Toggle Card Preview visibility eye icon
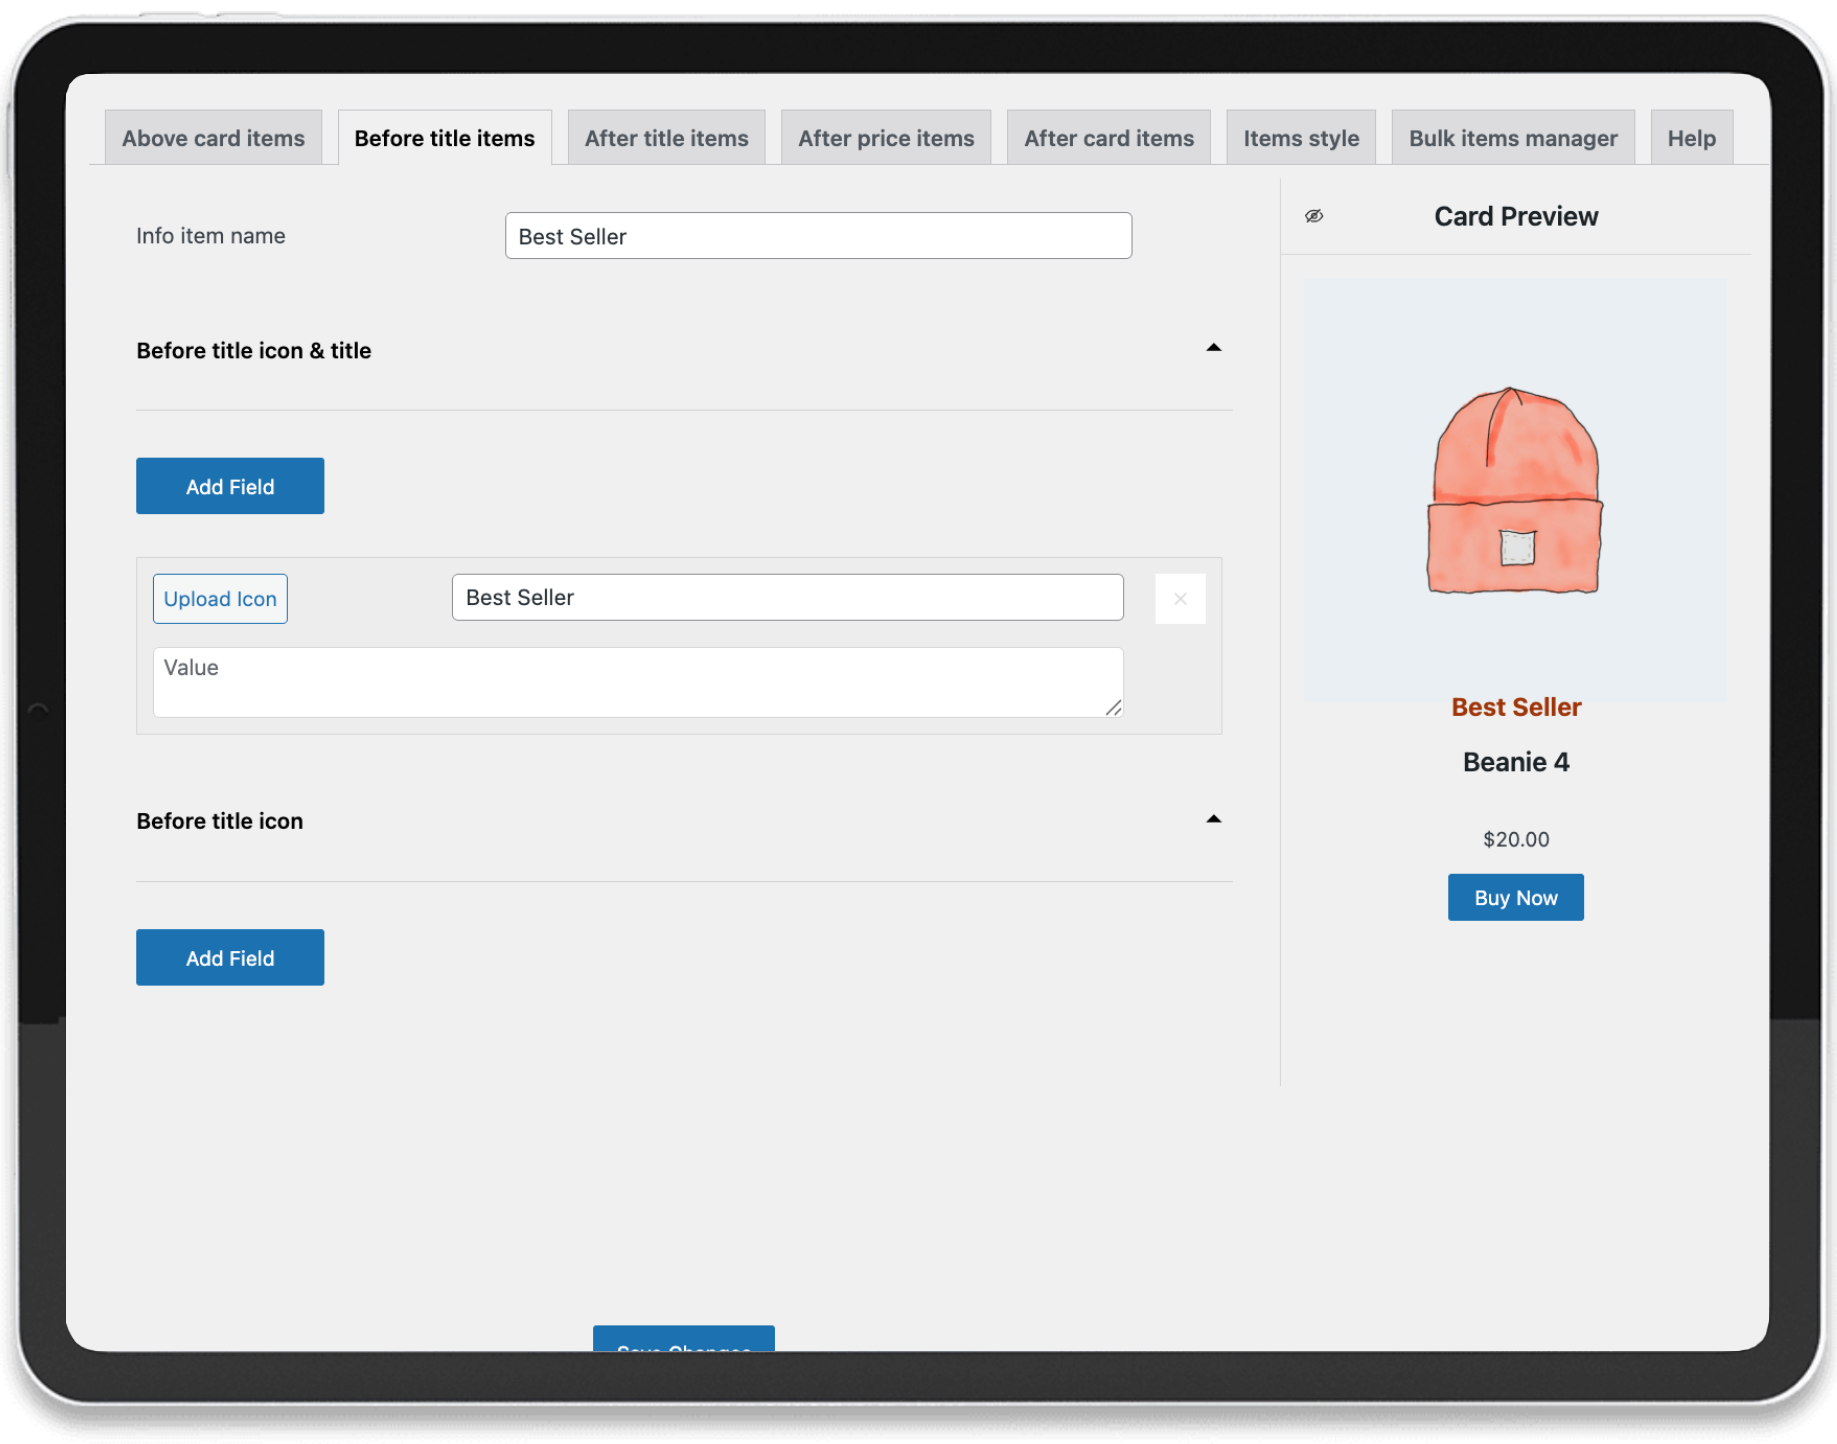 pyautogui.click(x=1314, y=216)
